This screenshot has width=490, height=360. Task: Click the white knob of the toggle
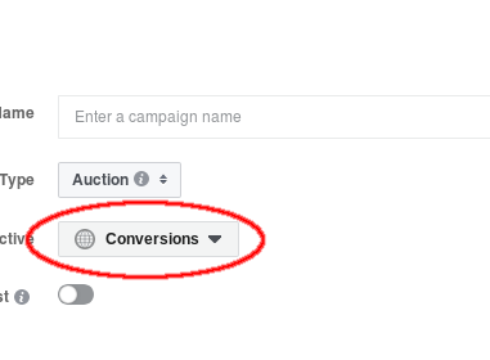[x=68, y=295]
